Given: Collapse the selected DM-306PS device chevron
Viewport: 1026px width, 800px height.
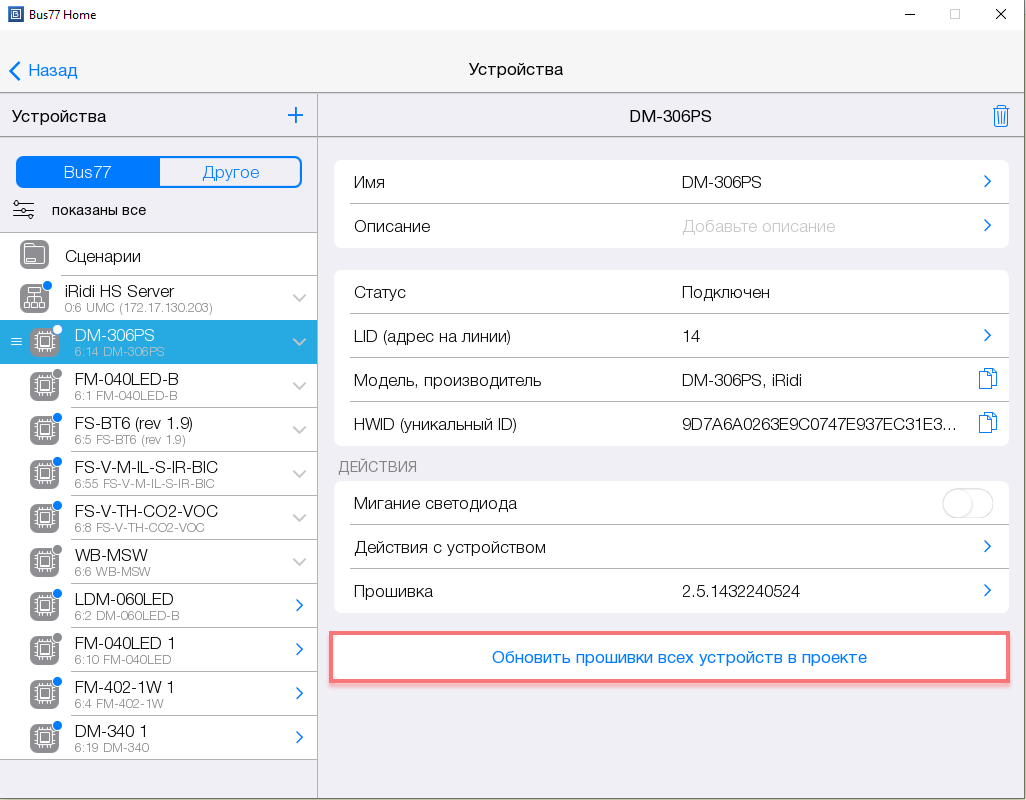Looking at the screenshot, I should pyautogui.click(x=299, y=342).
